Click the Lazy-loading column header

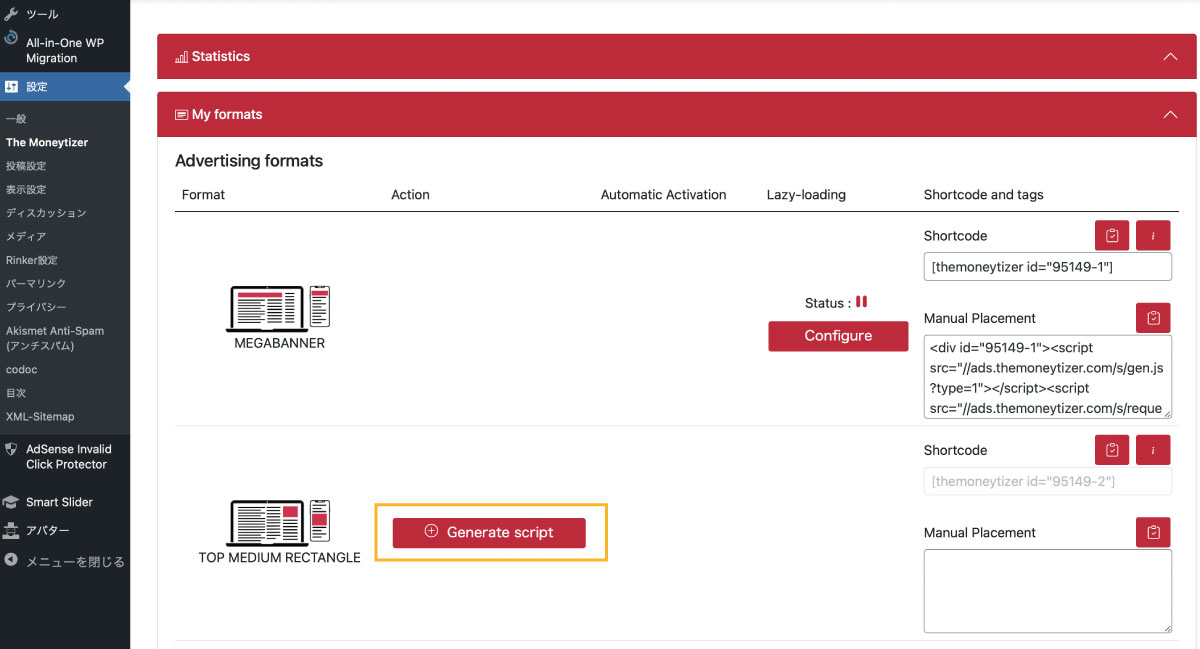[x=806, y=195]
